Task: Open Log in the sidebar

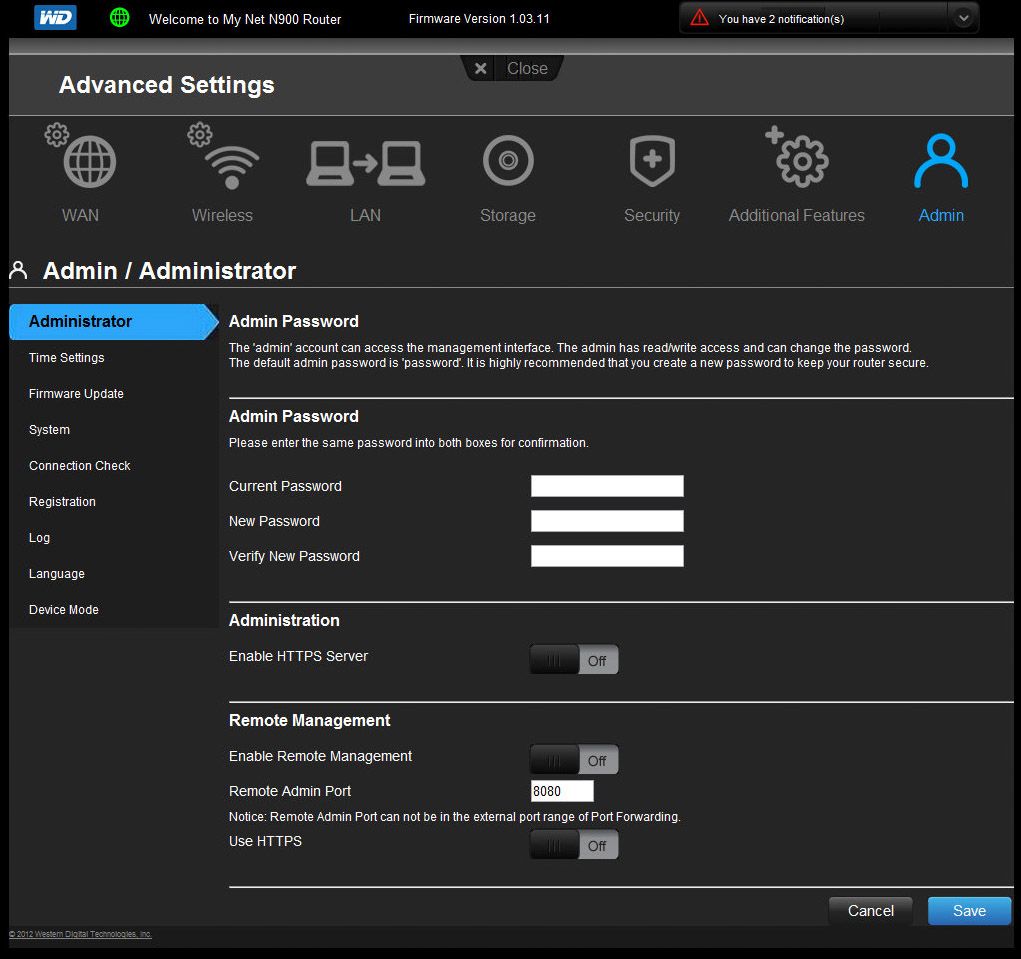Action: pyautogui.click(x=39, y=538)
